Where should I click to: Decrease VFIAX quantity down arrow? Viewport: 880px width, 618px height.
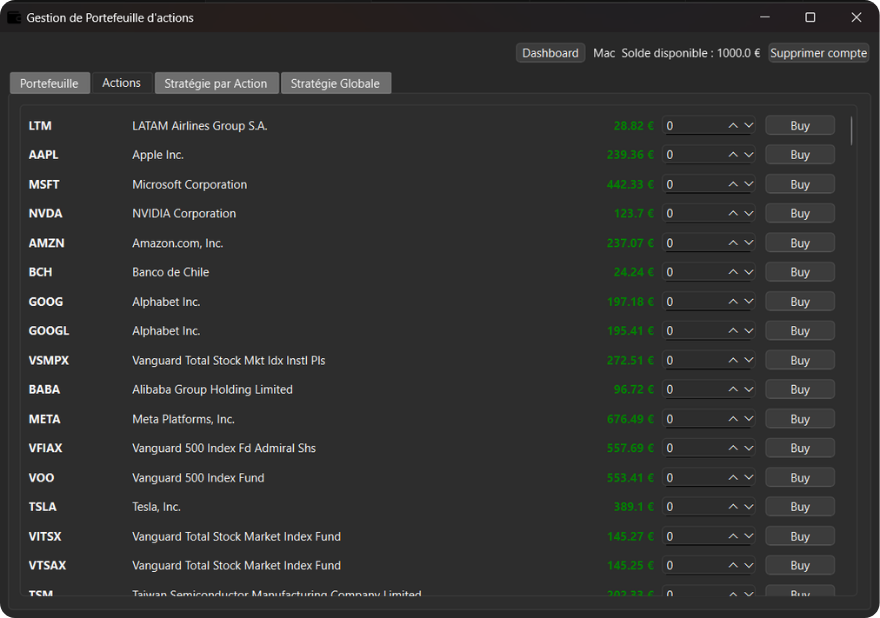pos(749,448)
